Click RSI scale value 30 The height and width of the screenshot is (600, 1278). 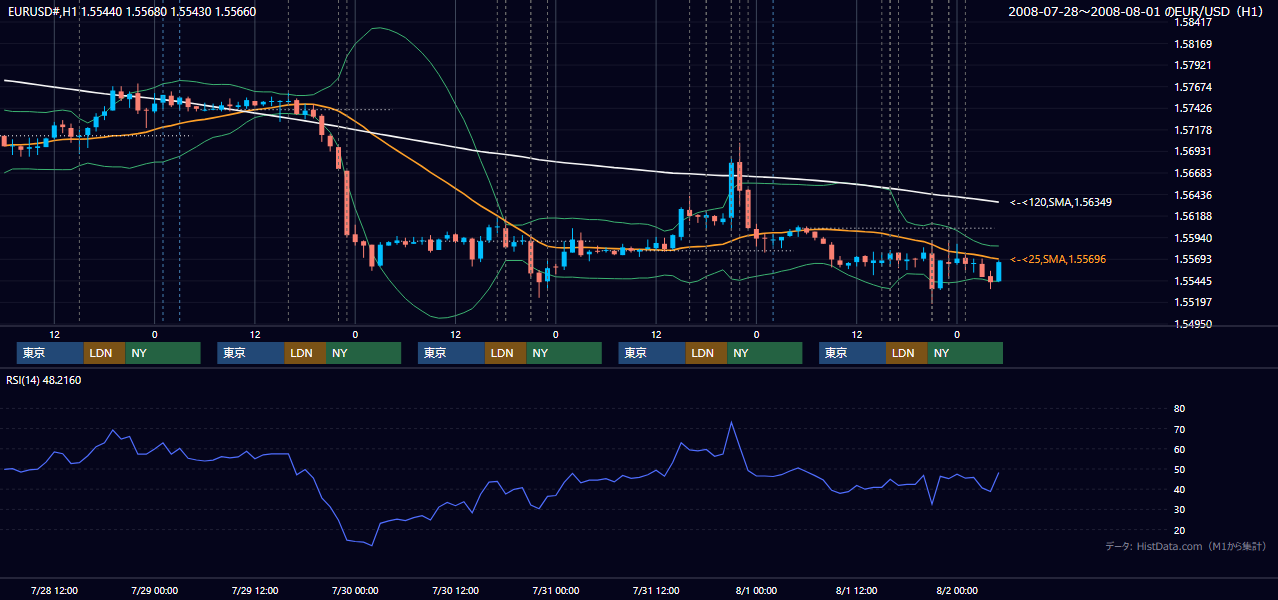point(1179,510)
